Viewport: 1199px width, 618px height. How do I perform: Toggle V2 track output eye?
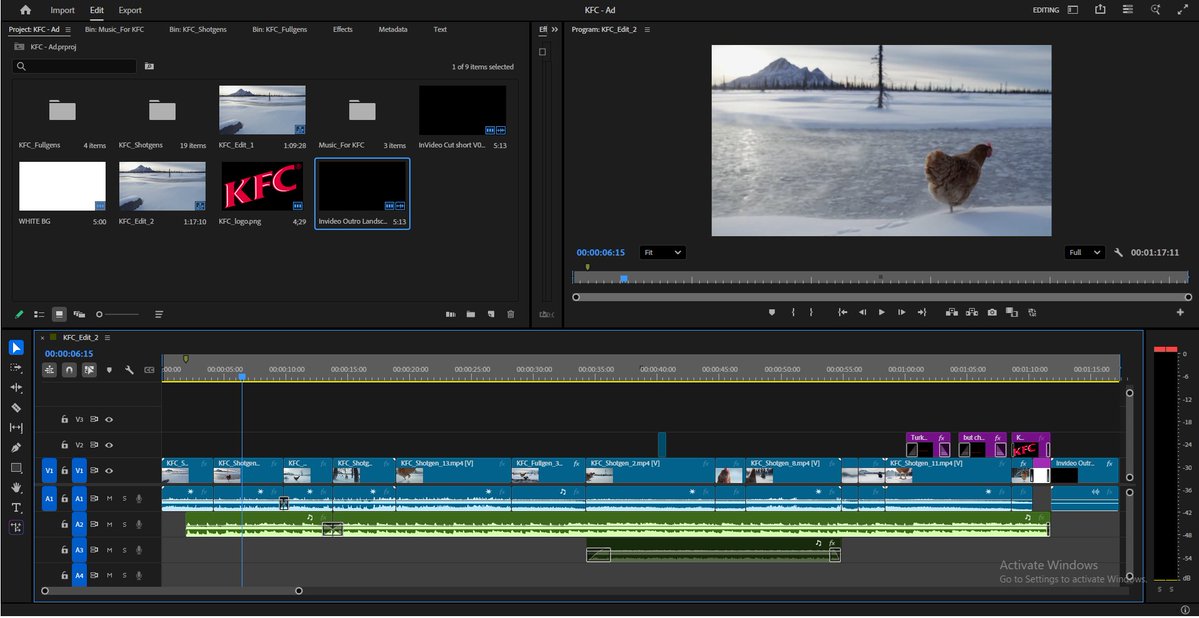click(109, 444)
